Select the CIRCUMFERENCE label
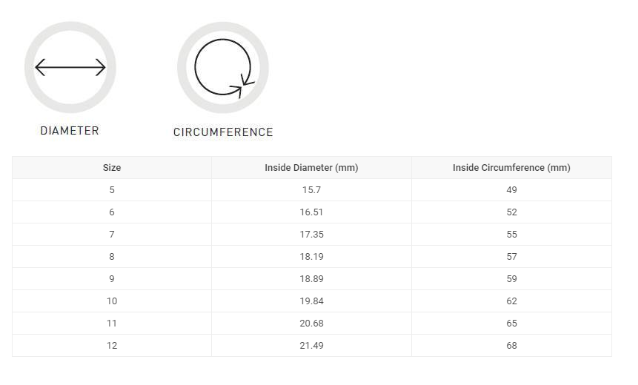 tap(223, 132)
